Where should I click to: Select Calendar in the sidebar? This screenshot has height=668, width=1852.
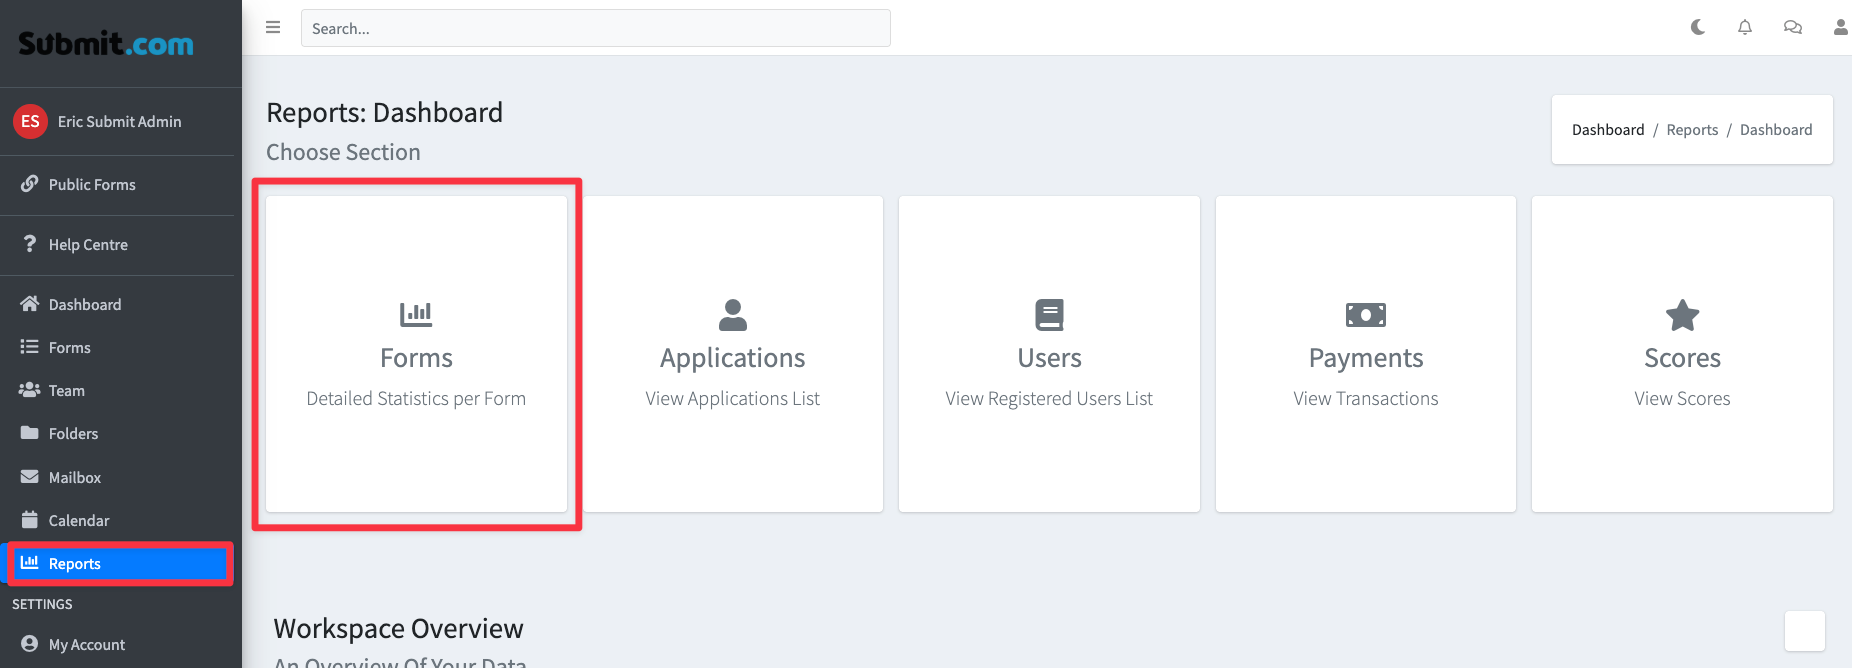(79, 521)
